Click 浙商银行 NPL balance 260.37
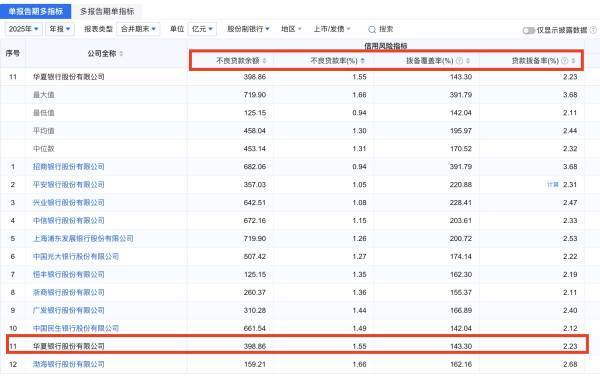This screenshot has width=600, height=382. (x=255, y=293)
